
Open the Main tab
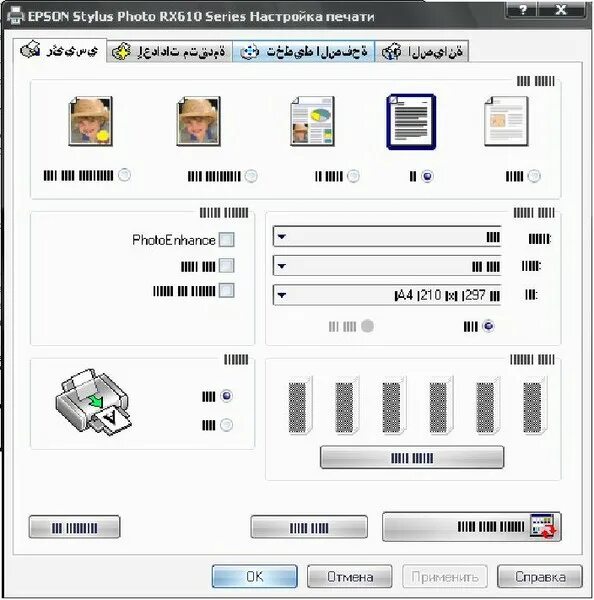(59, 50)
